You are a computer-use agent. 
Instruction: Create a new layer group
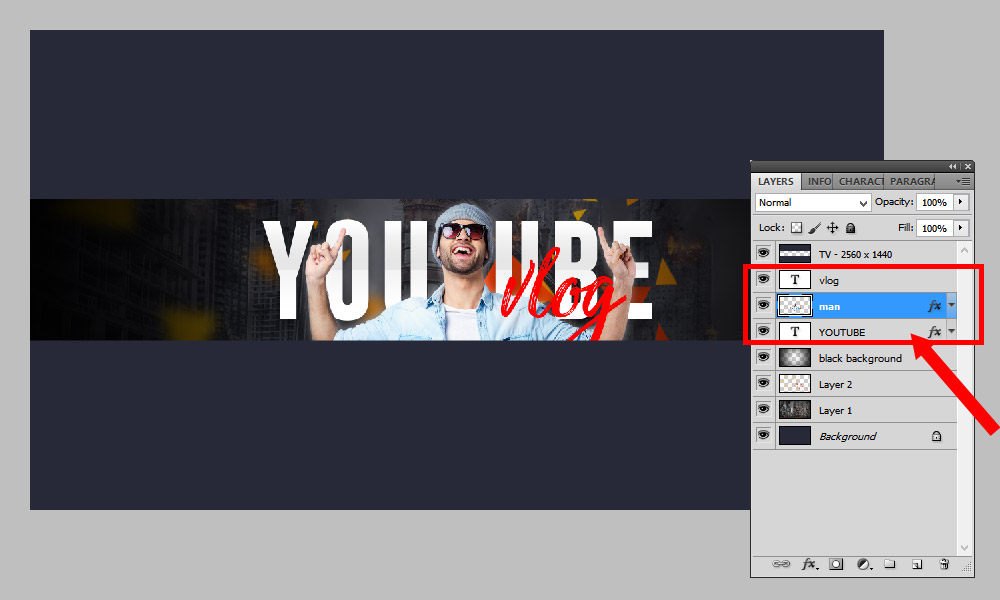(890, 564)
